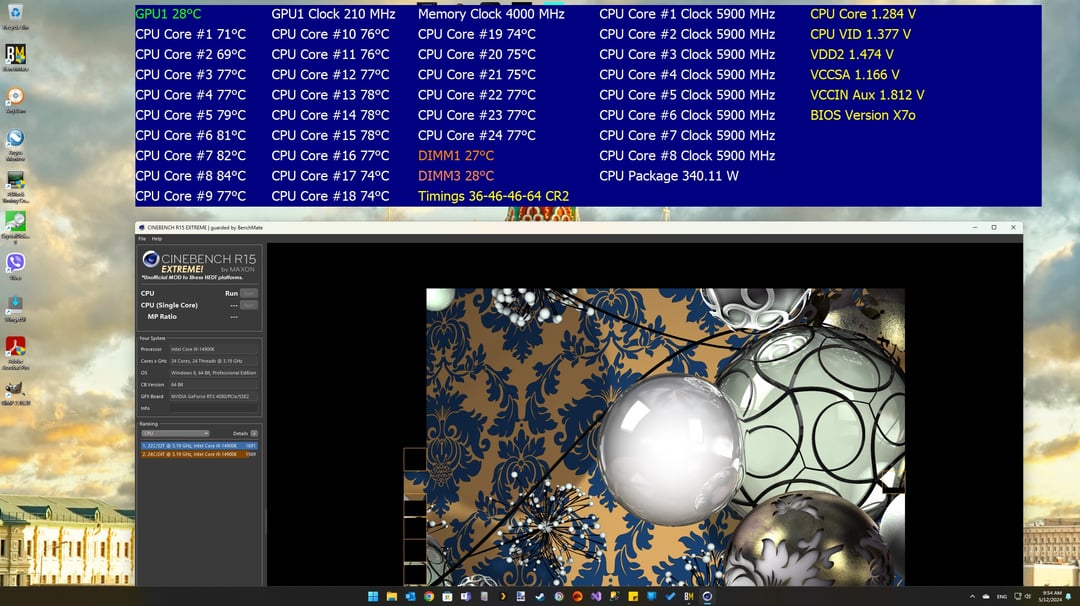1080x606 pixels.
Task: Click the 'Timings 36-46-46-64 CR2' reading
Action: pos(493,196)
